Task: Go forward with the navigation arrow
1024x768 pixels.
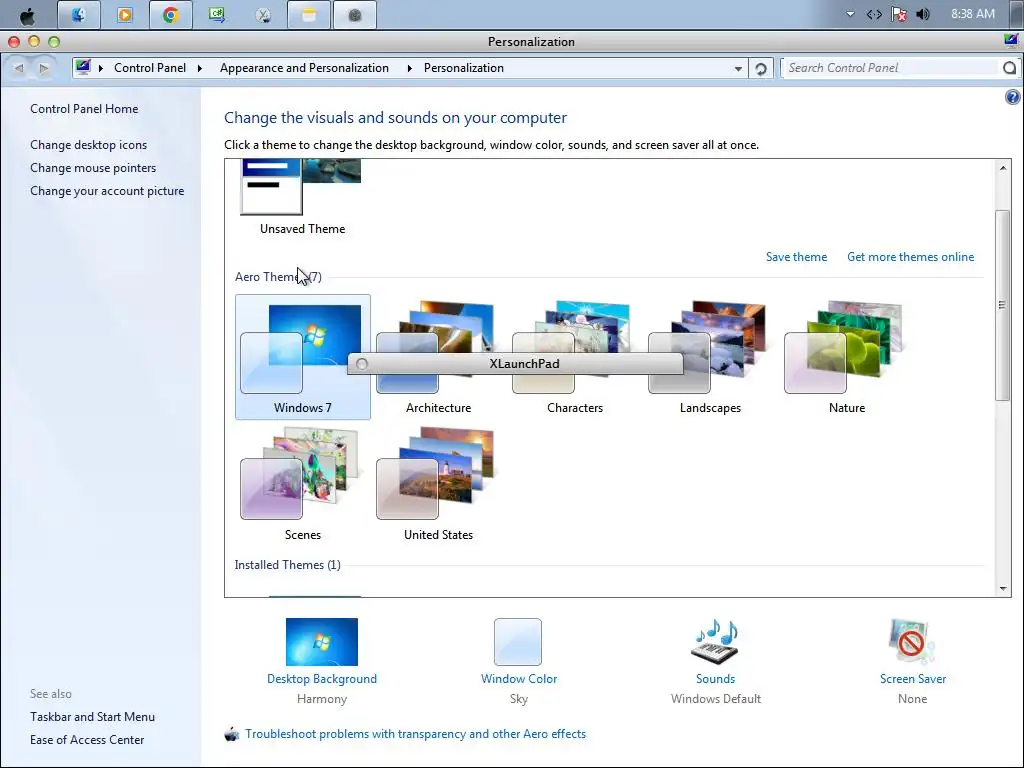Action: tap(43, 68)
